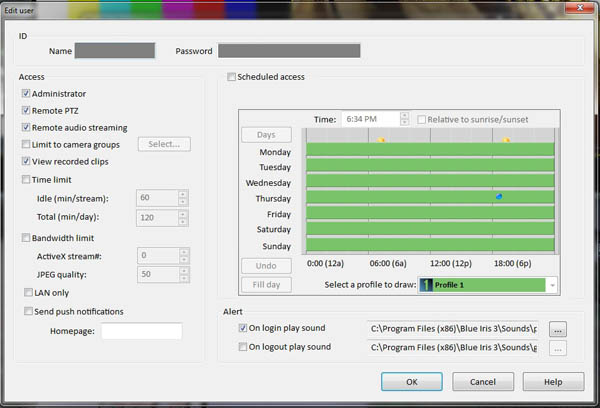Image resolution: width=600 pixels, height=408 pixels.
Task: Click the Wednesday schedule bar
Action: pyautogui.click(x=430, y=181)
